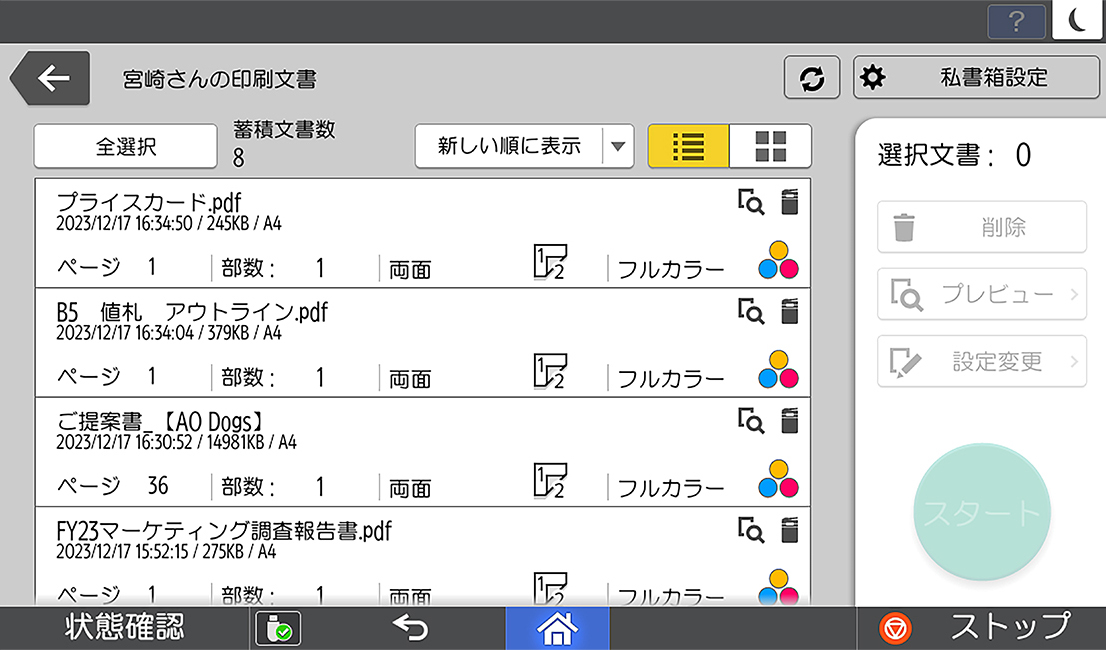Check supply status via the toner icon

pyautogui.click(x=278, y=629)
